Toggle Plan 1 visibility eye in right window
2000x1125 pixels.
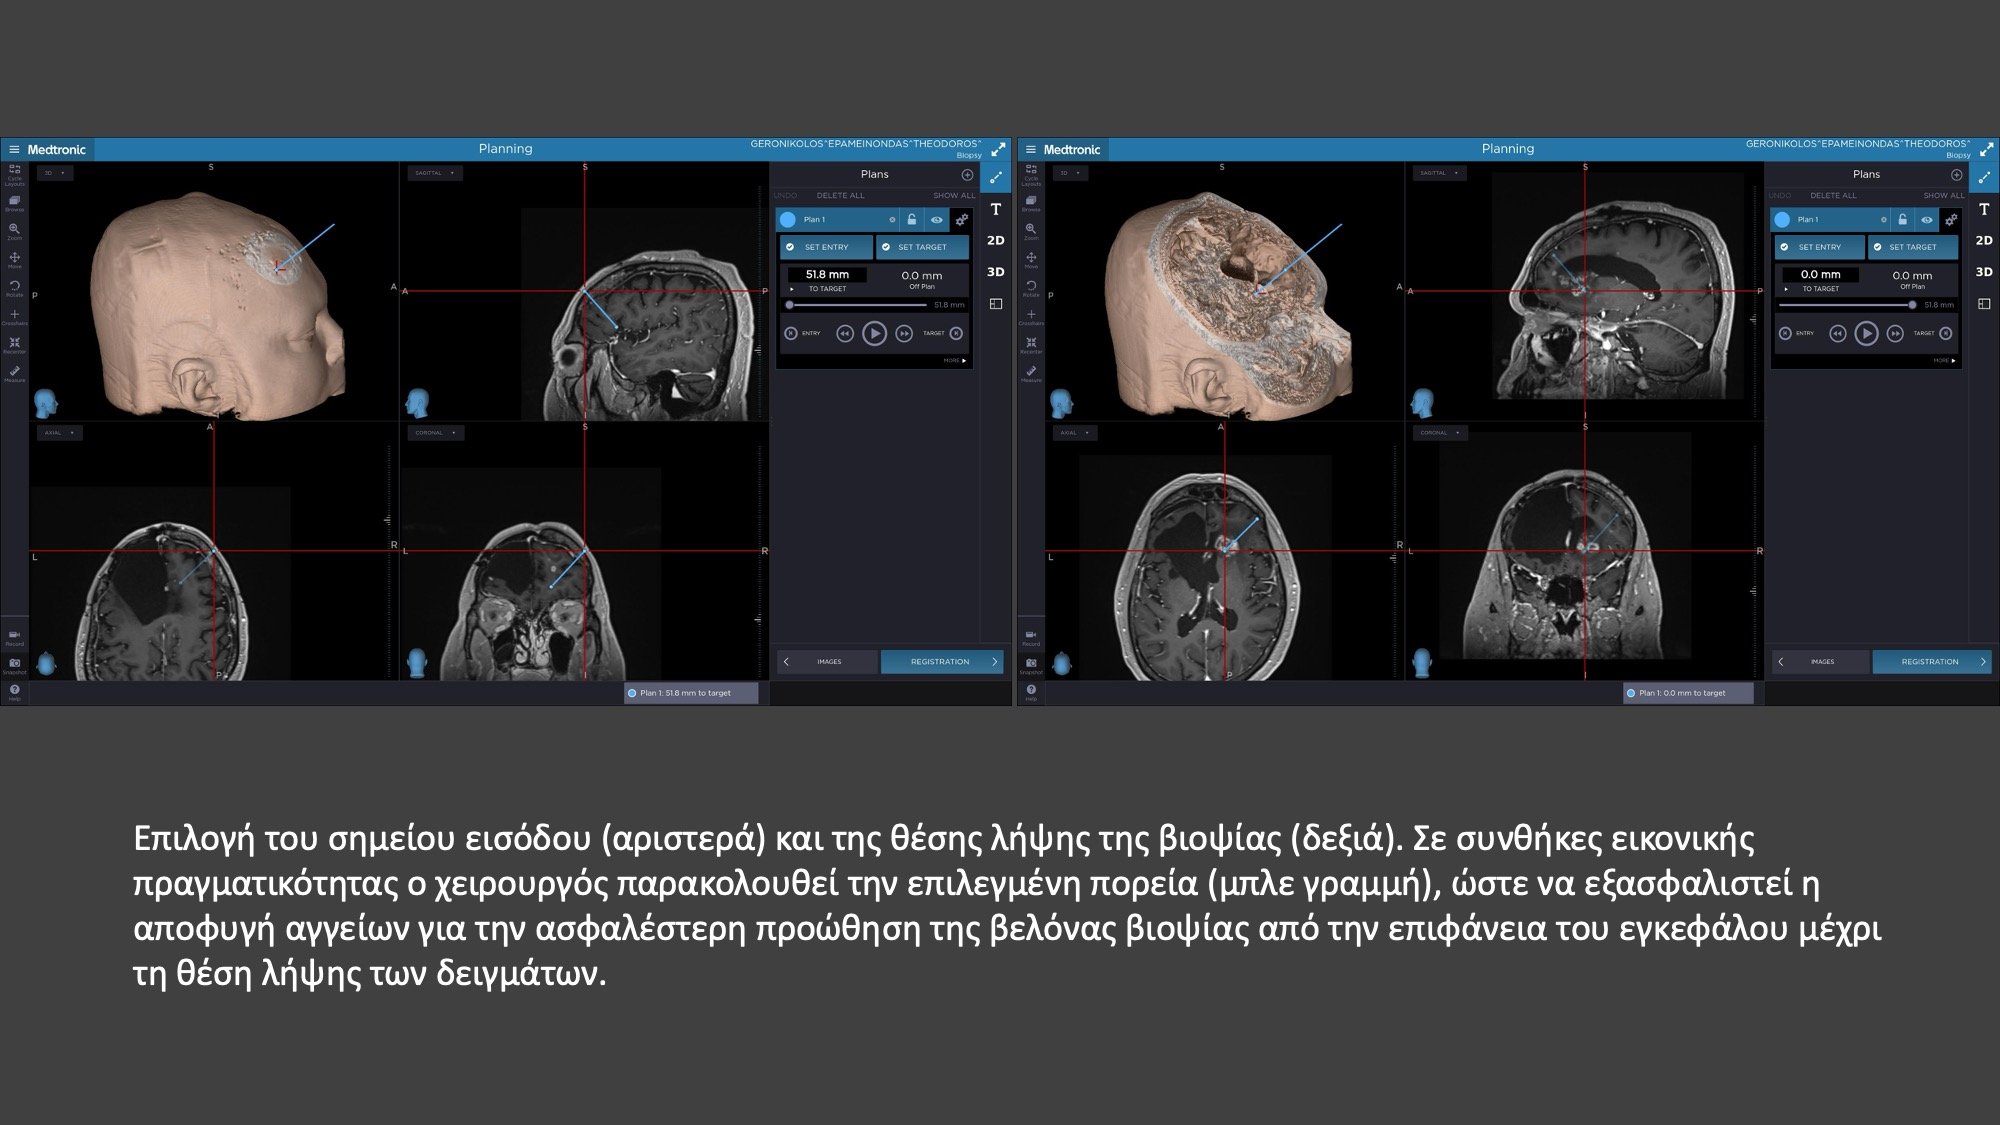click(1926, 220)
